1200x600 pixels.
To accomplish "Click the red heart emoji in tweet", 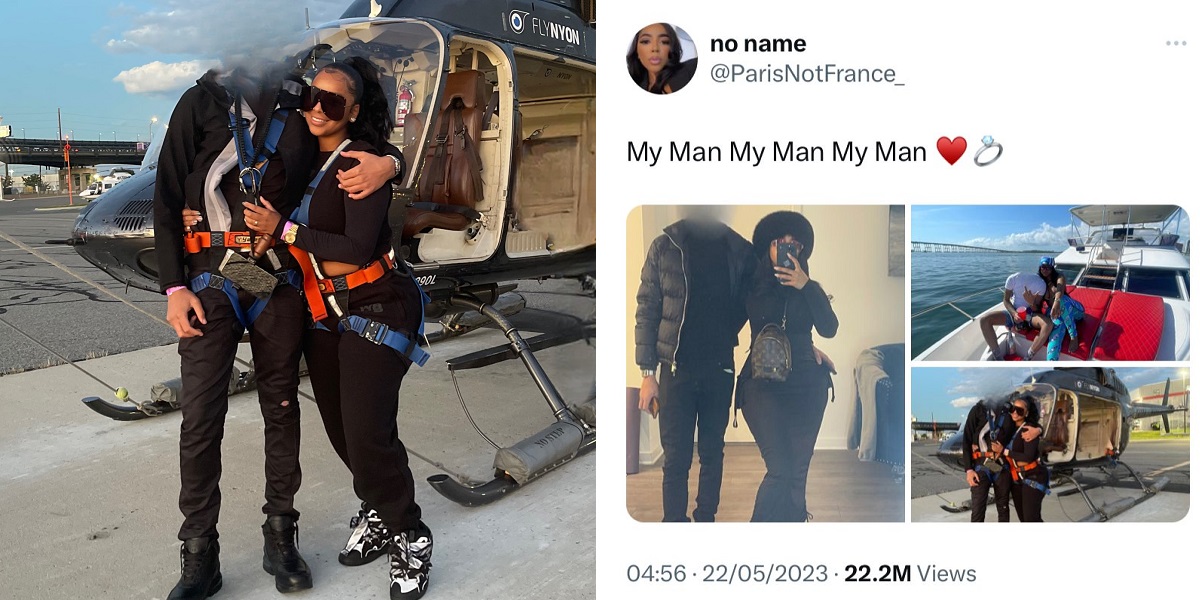I will pos(951,152).
